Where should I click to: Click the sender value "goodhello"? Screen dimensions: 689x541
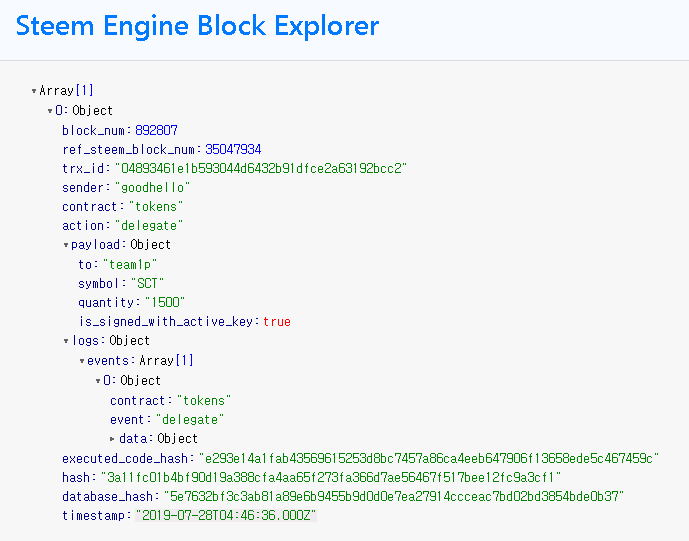(x=152, y=188)
